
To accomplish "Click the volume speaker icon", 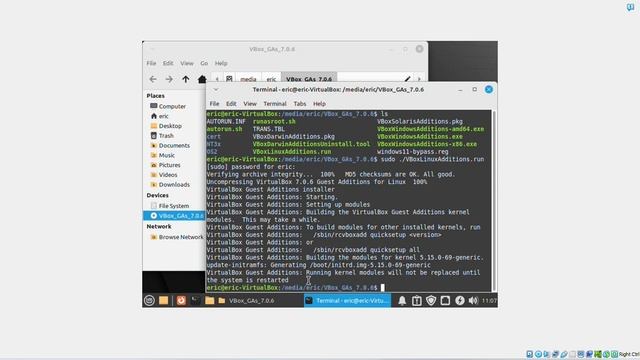I will coord(473,300).
